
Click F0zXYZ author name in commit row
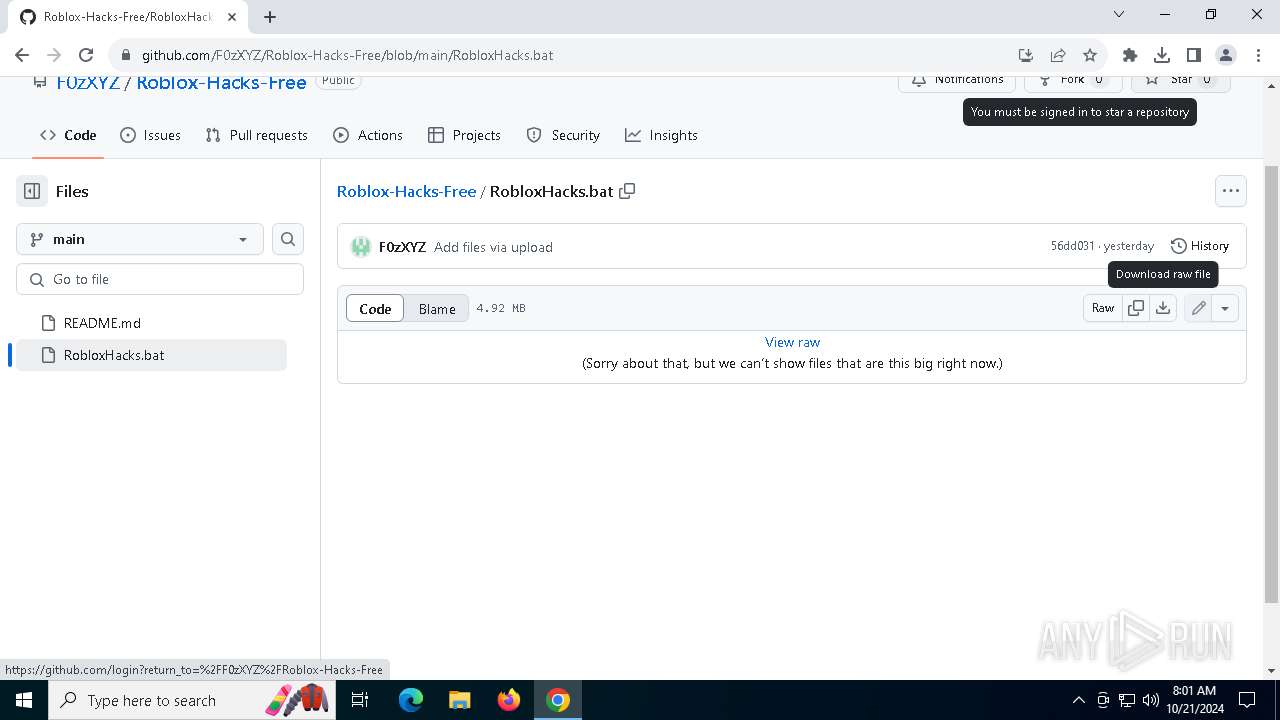click(x=402, y=247)
